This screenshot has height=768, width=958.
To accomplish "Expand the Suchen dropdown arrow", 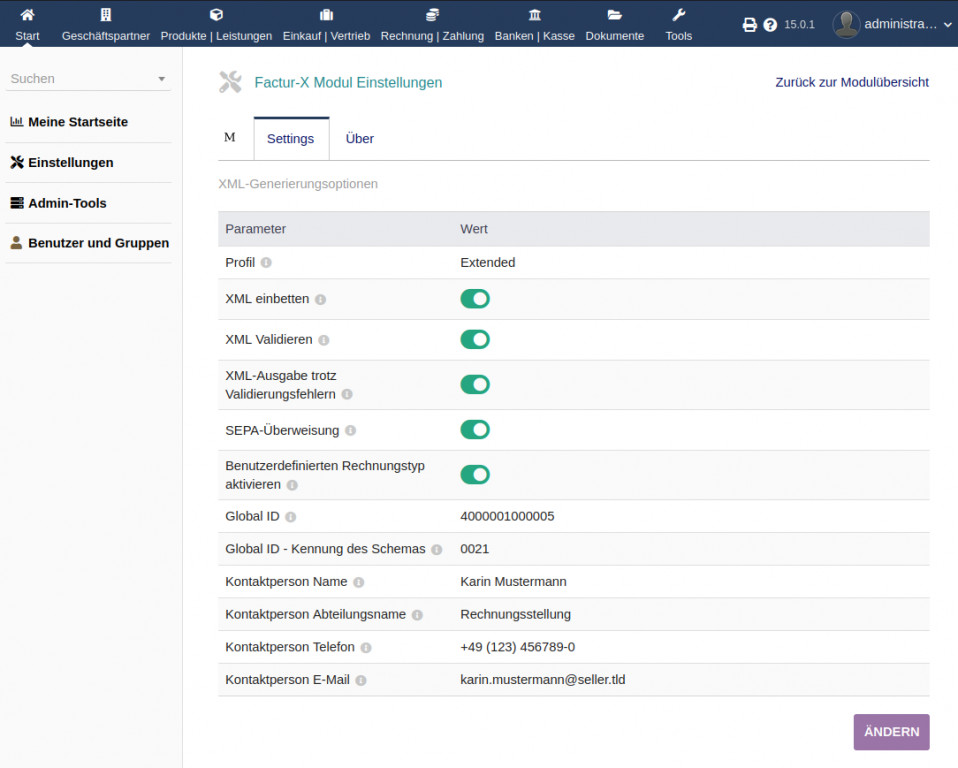I will click(x=162, y=79).
